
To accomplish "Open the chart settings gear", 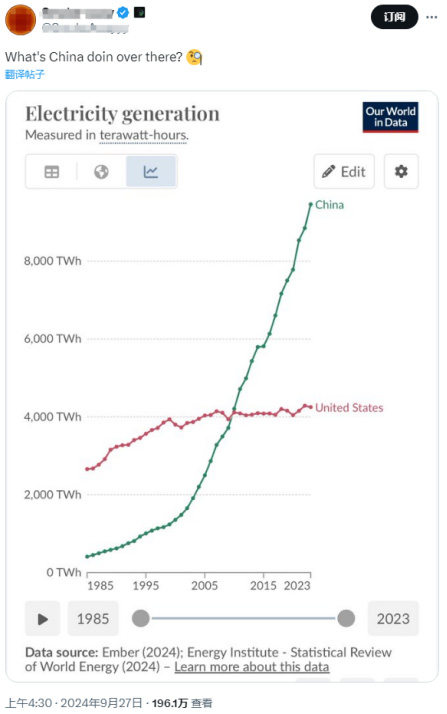I will pyautogui.click(x=401, y=172).
